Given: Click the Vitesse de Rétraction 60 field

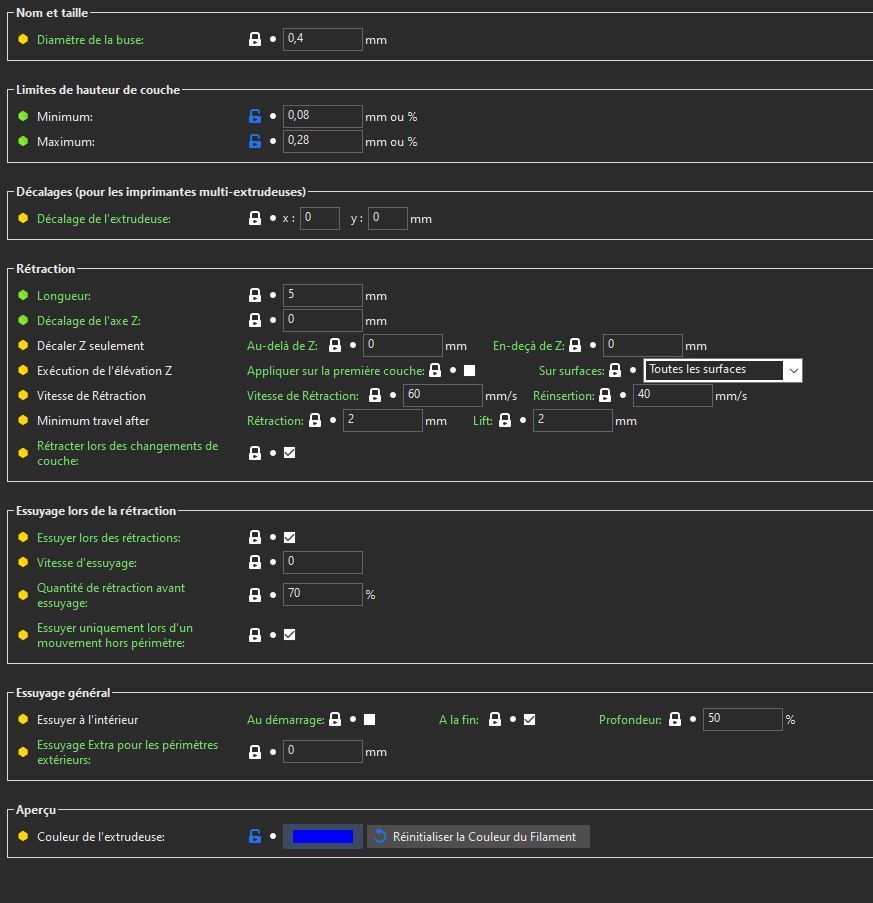Looking at the screenshot, I should tap(442, 395).
